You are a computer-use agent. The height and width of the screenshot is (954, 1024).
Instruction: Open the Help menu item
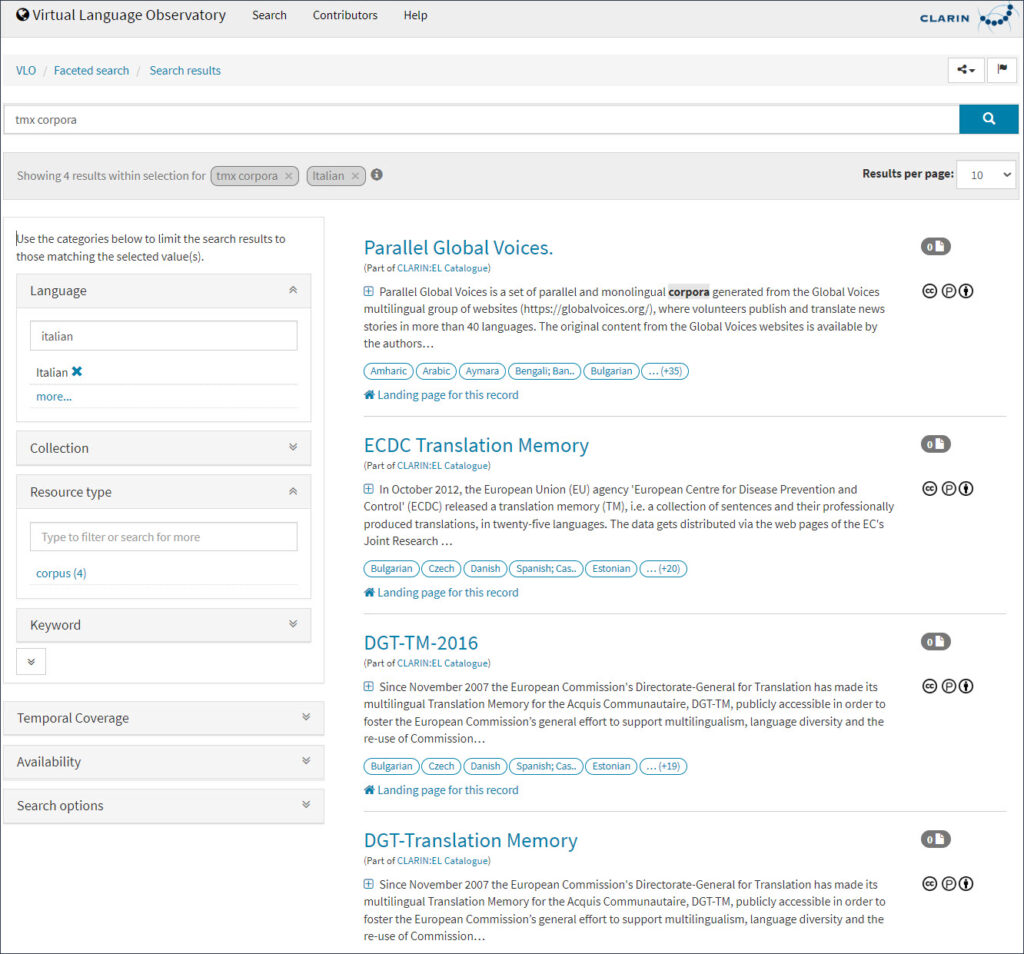(x=415, y=15)
